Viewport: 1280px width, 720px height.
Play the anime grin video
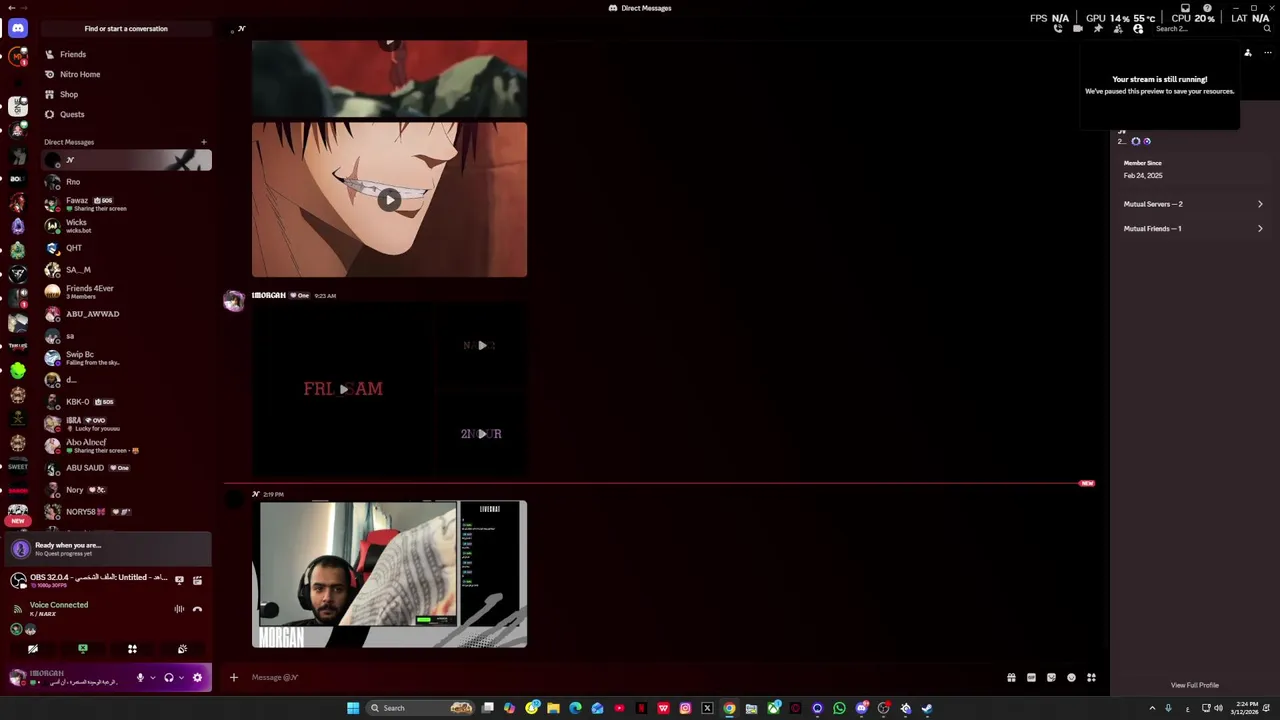[389, 200]
